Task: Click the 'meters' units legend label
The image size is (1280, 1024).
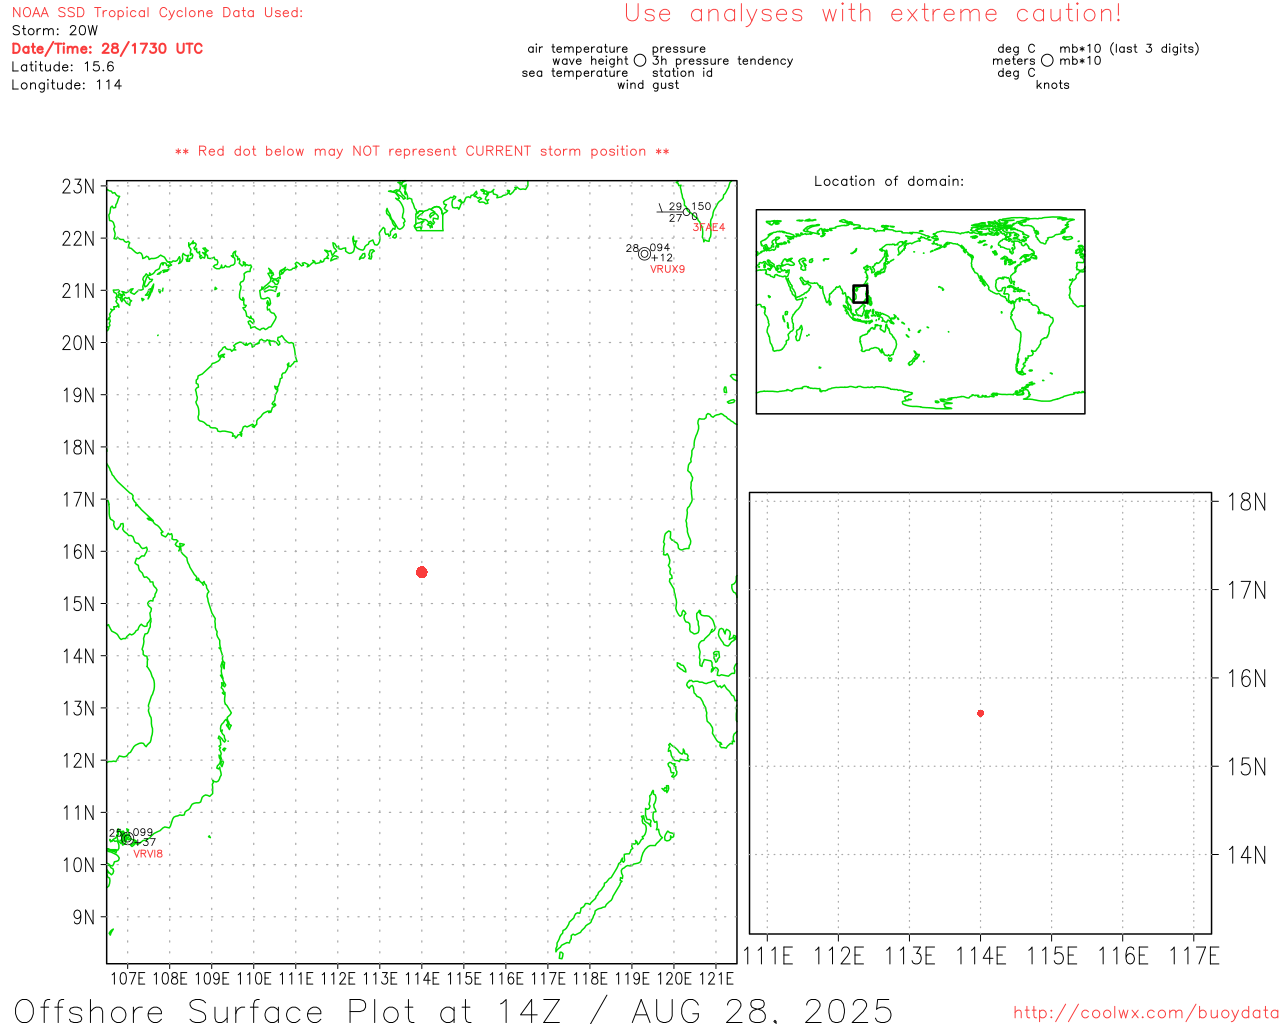Action: tap(1014, 61)
